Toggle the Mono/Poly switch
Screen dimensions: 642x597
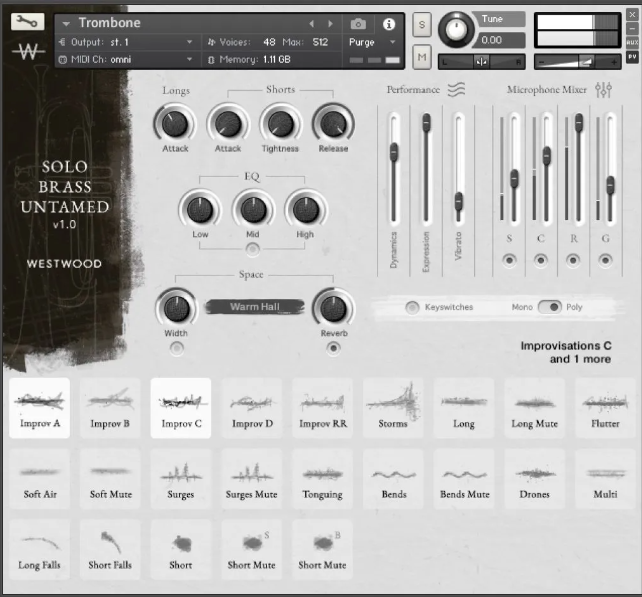click(549, 307)
